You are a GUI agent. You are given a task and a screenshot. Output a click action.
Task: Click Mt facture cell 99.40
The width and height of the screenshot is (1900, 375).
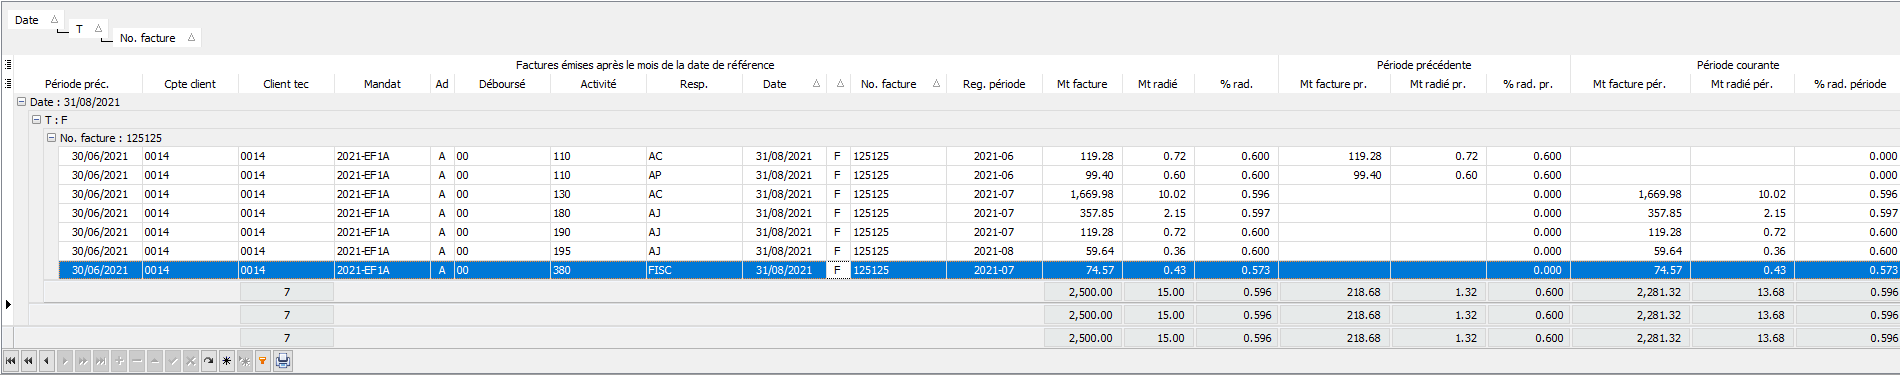1082,175
